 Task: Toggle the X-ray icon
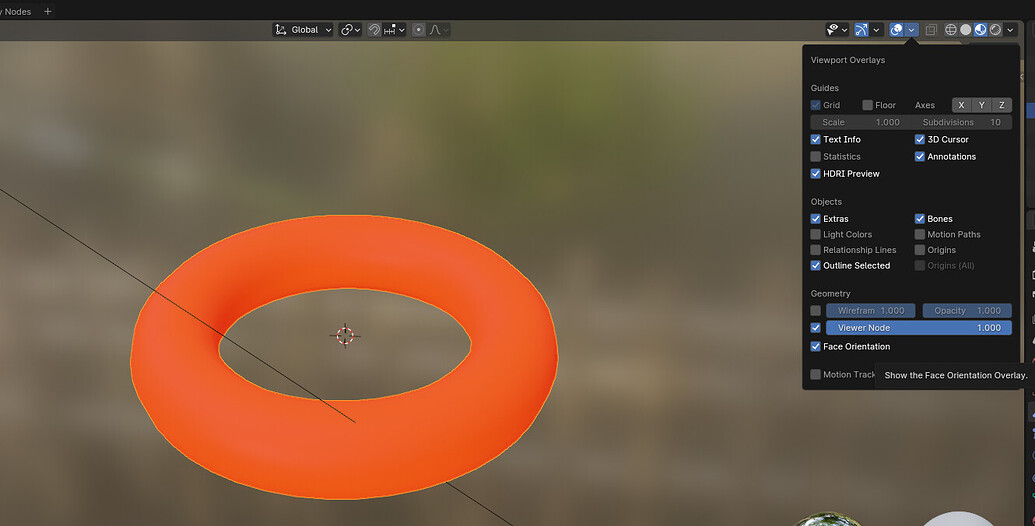tap(931, 30)
